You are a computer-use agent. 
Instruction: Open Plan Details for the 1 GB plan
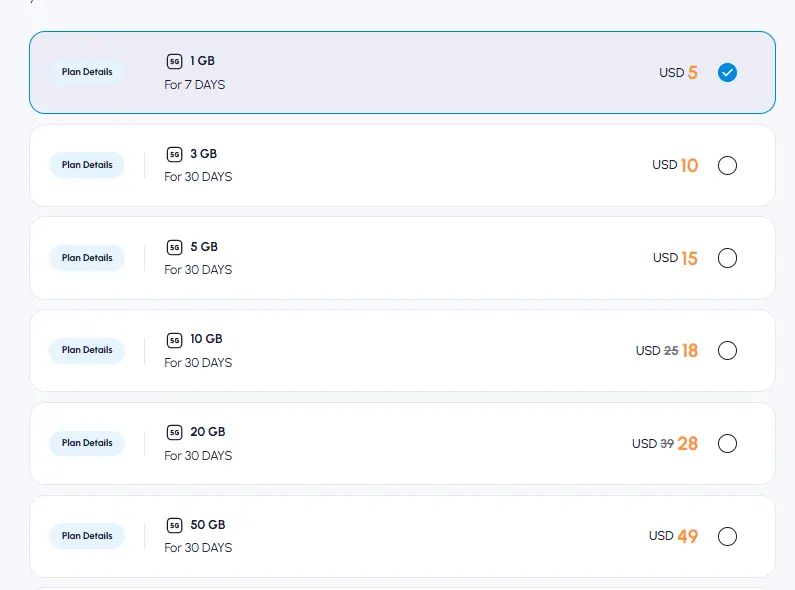87,72
